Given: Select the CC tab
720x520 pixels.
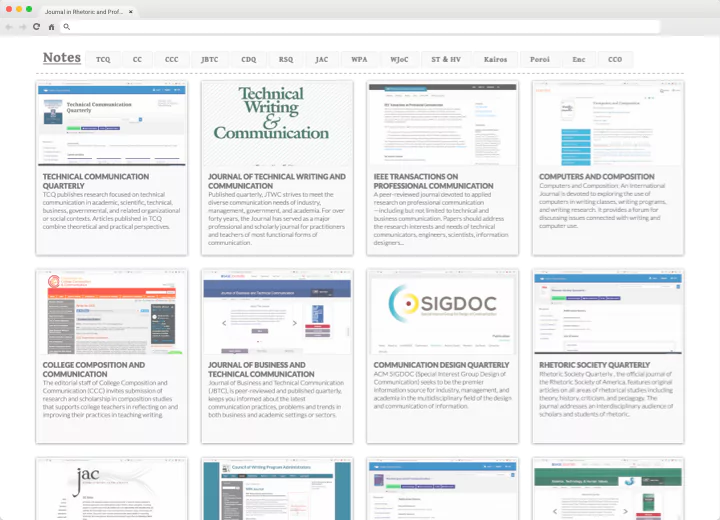Looking at the screenshot, I should coord(137,59).
